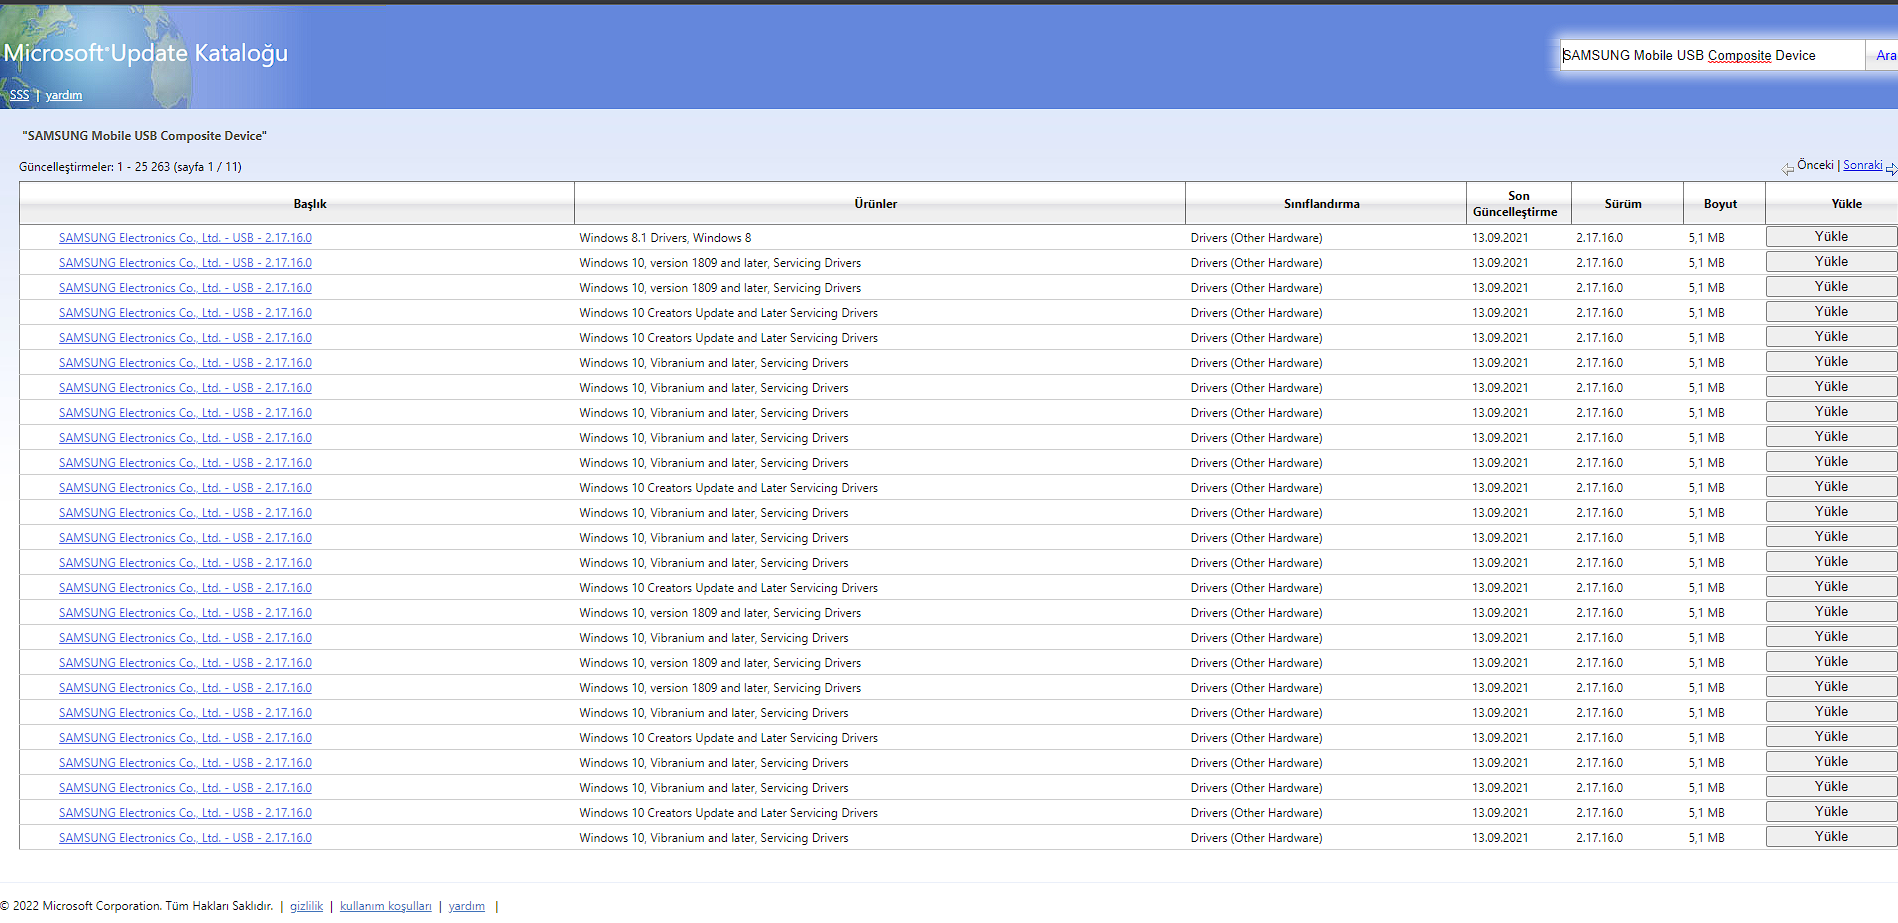Click the Güncelleştirmeler 1 - 25 263 results count

coord(130,167)
